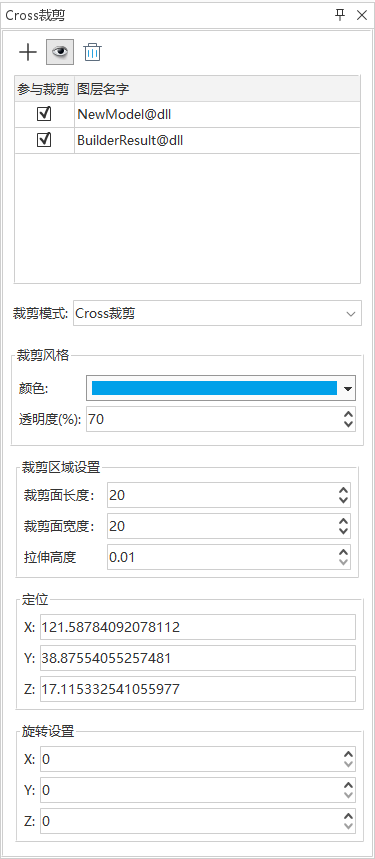Viewport: 375px width, 859px height.
Task: Uncheck the BuilderResult@dll checkbox
Action: click(x=44, y=140)
